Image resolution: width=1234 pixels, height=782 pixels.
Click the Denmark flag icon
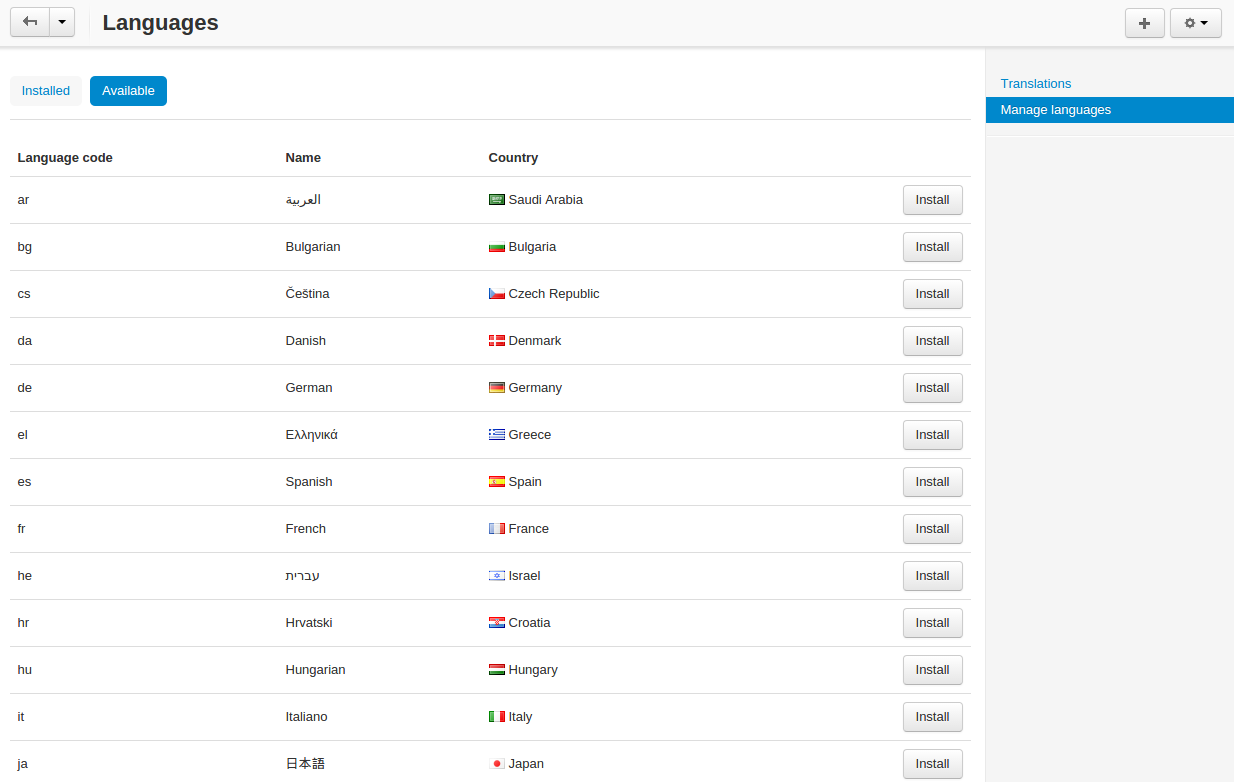tap(497, 341)
